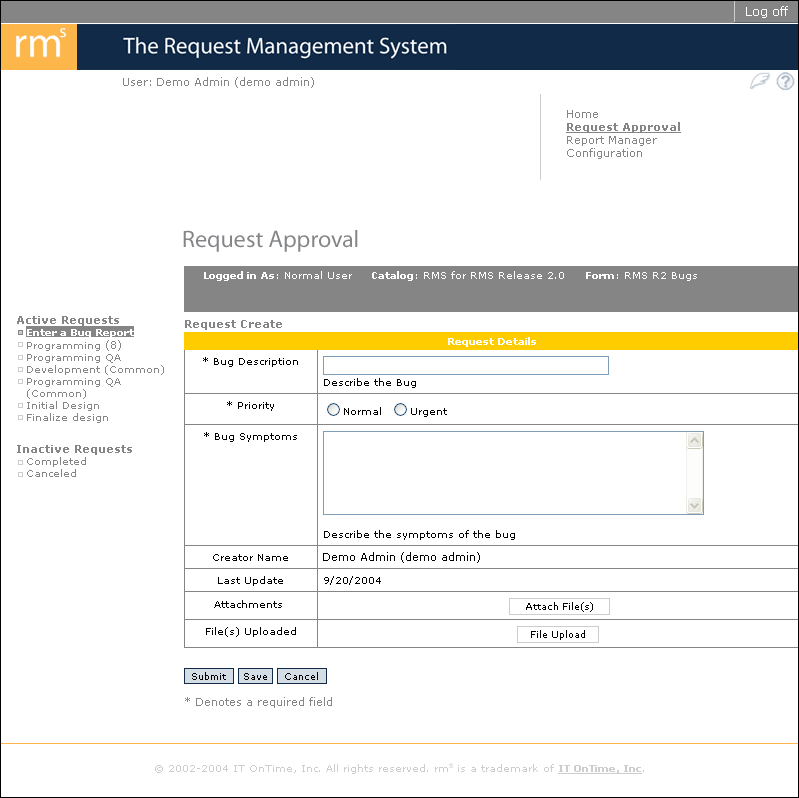Open Development (Common) requests

click(x=95, y=369)
